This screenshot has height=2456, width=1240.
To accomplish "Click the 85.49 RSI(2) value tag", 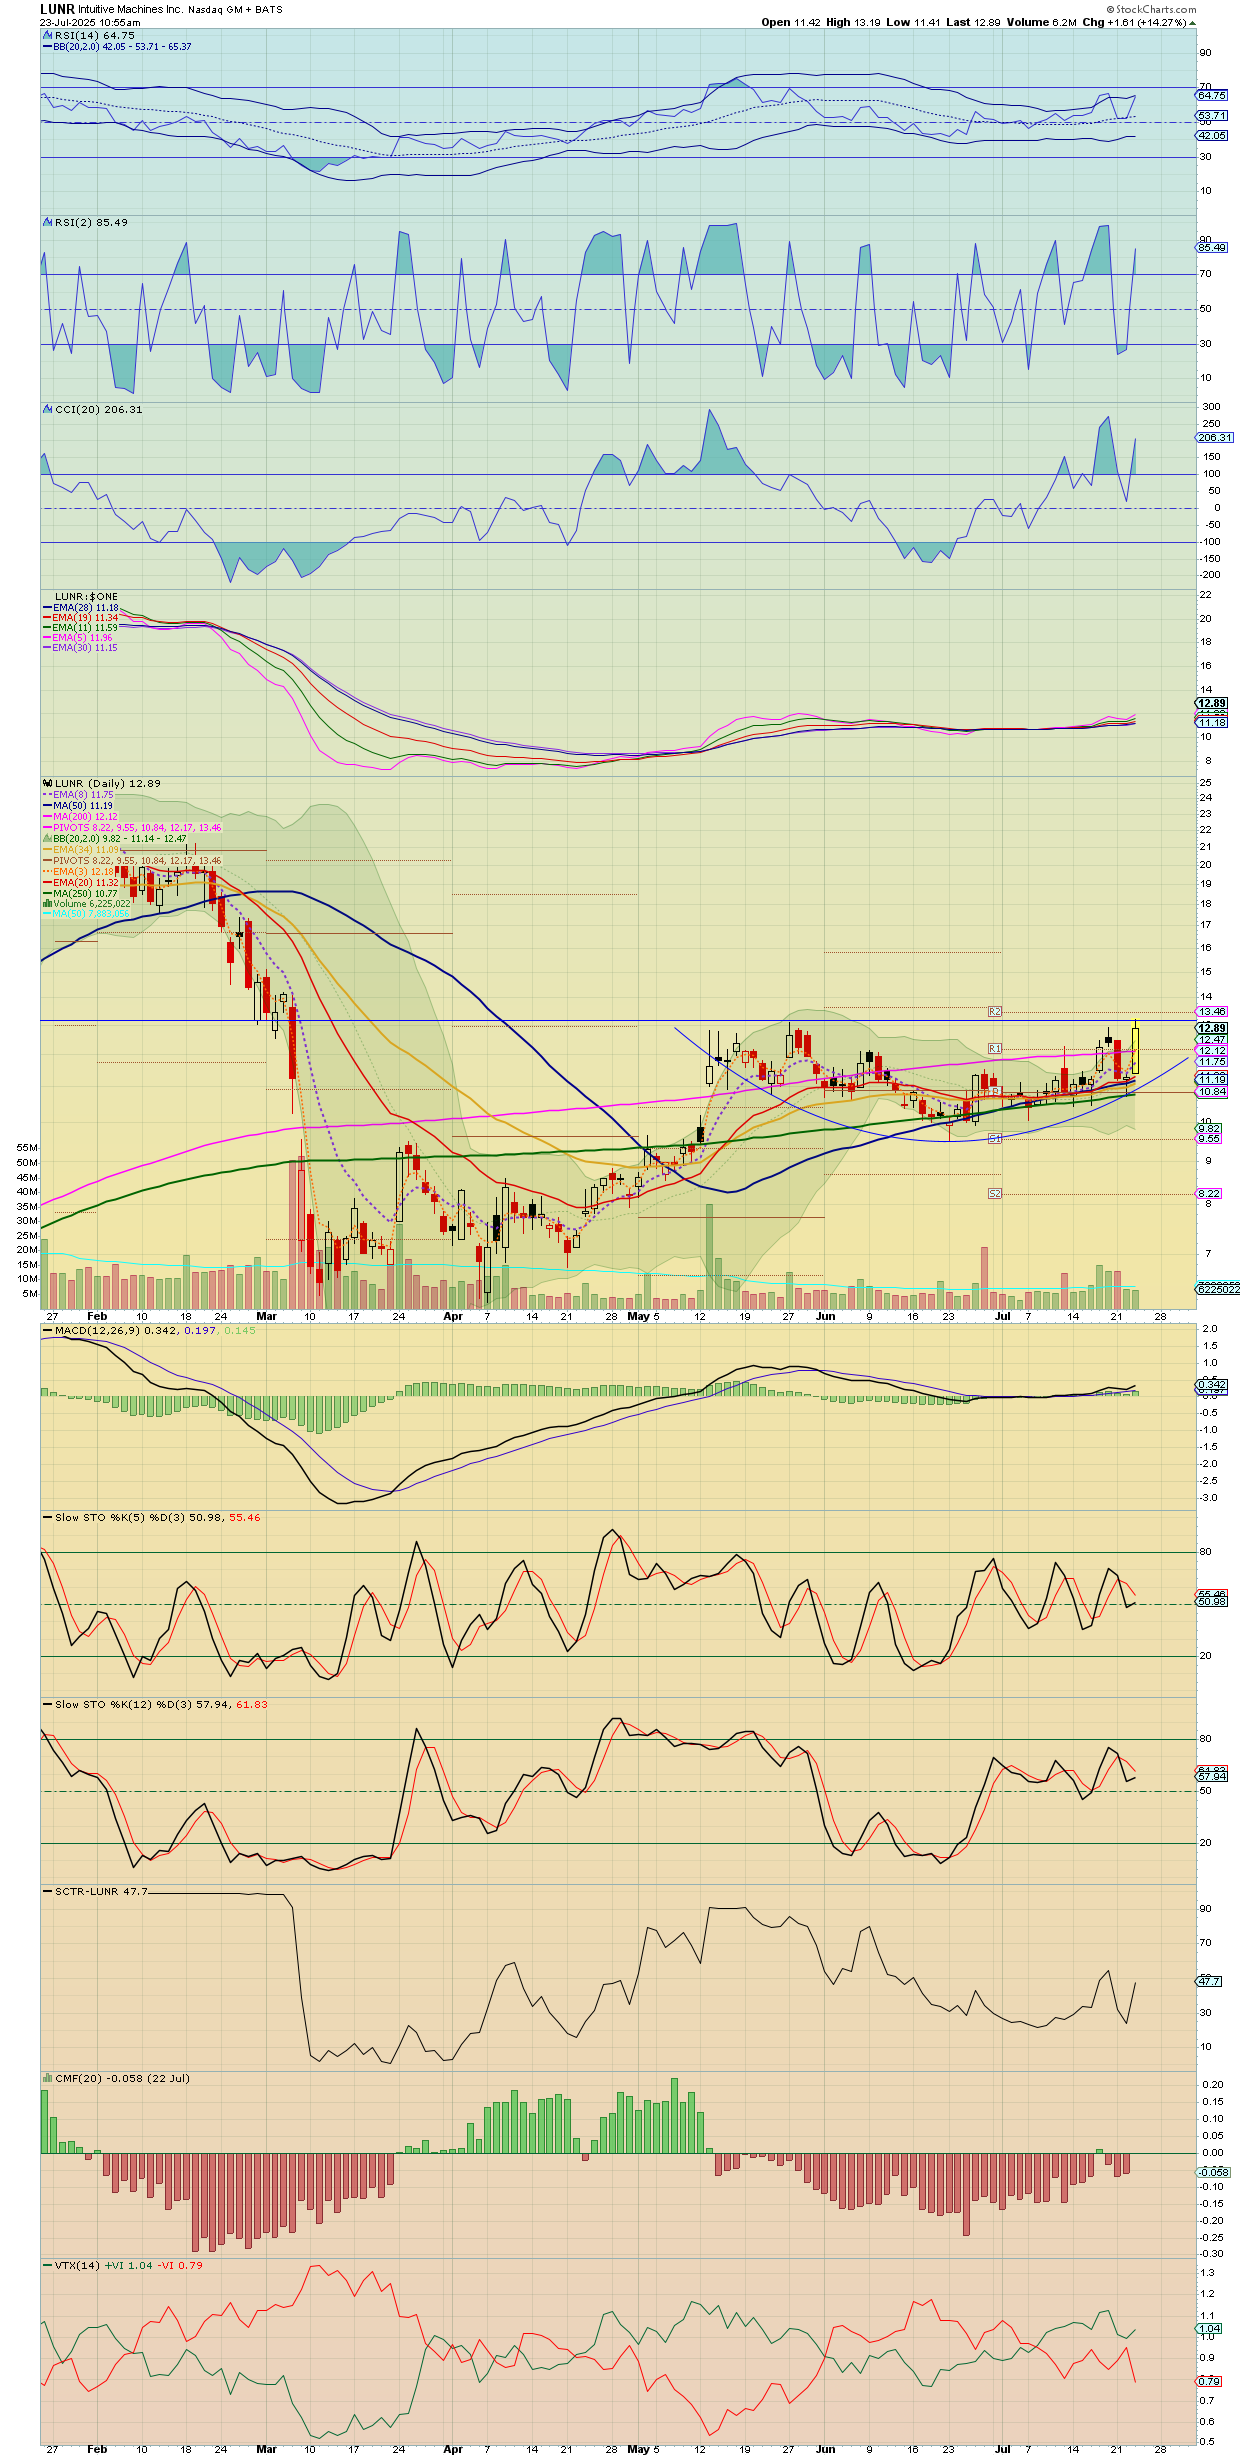I will click(x=1212, y=247).
